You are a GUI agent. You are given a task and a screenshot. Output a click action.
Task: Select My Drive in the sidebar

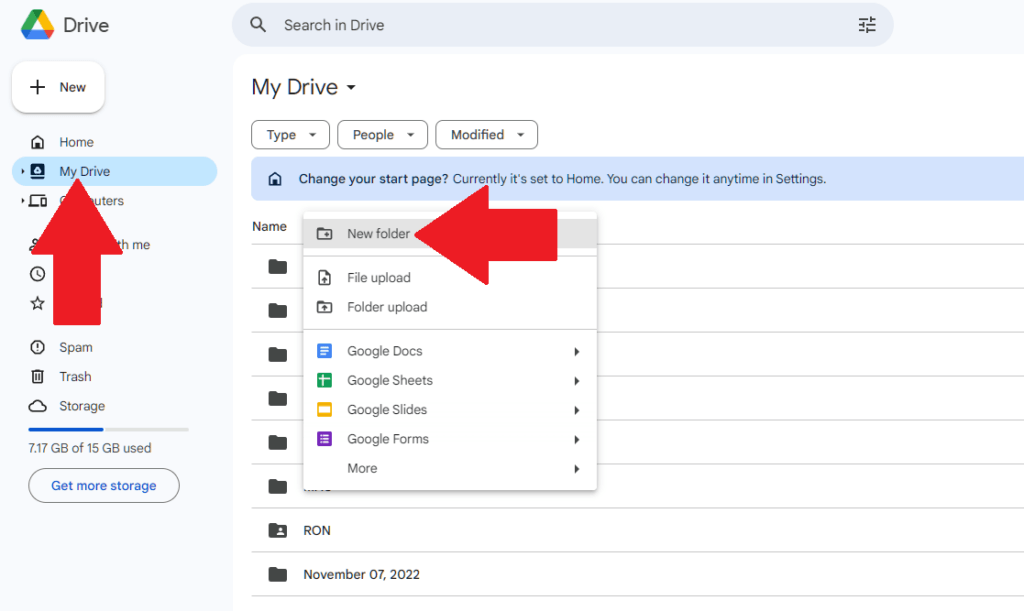114,171
